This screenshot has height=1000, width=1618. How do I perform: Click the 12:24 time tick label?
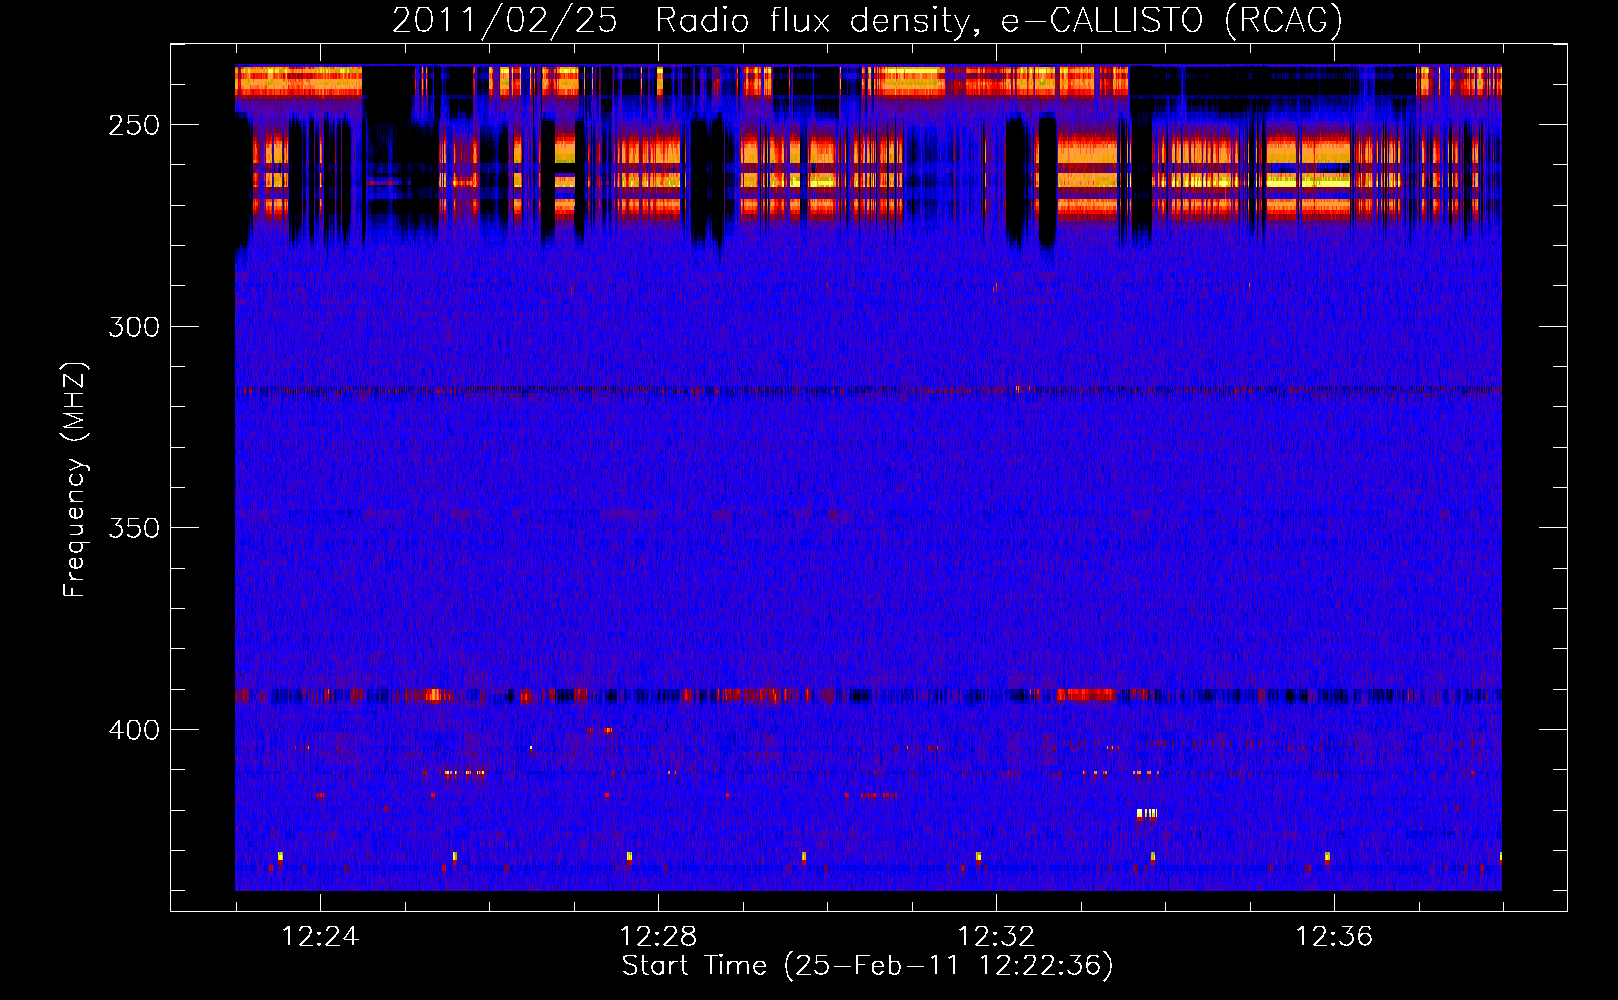click(x=320, y=937)
